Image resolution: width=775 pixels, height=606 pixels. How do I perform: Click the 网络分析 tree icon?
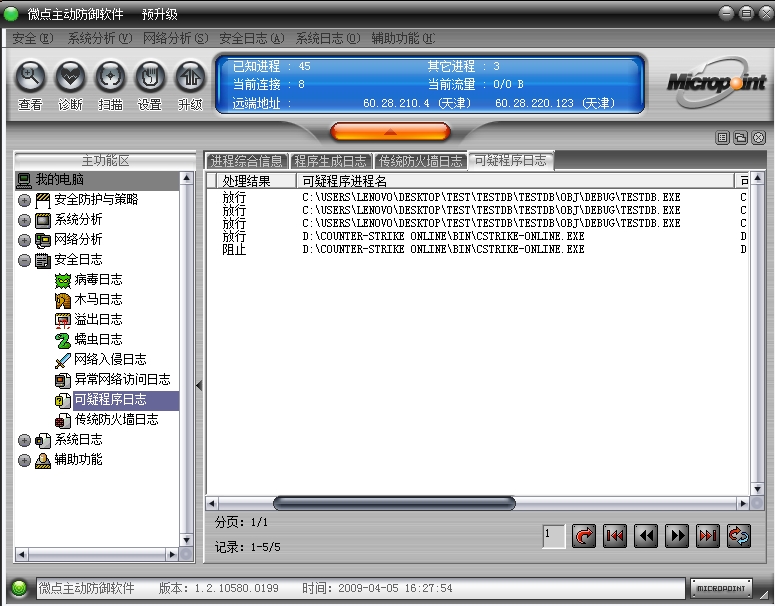click(43, 240)
